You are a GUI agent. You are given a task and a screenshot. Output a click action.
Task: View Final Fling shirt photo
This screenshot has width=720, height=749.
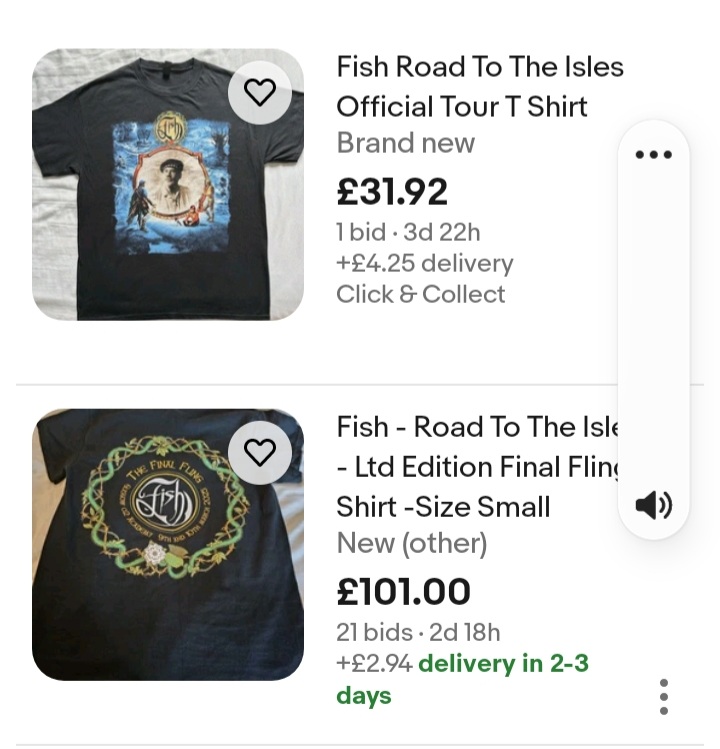pos(168,545)
